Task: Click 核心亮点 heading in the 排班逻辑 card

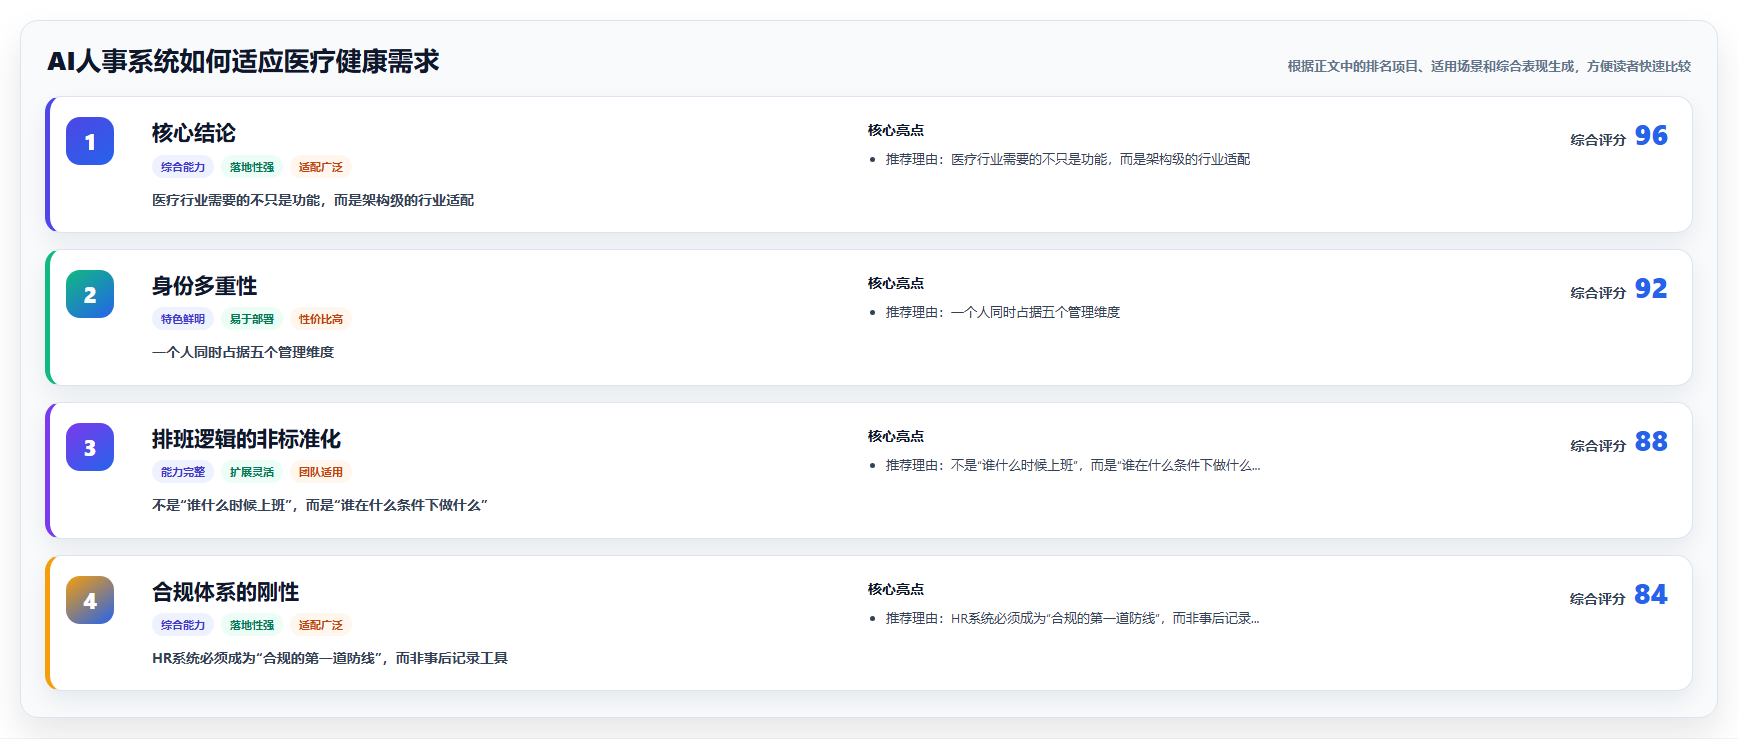Action: [x=896, y=436]
